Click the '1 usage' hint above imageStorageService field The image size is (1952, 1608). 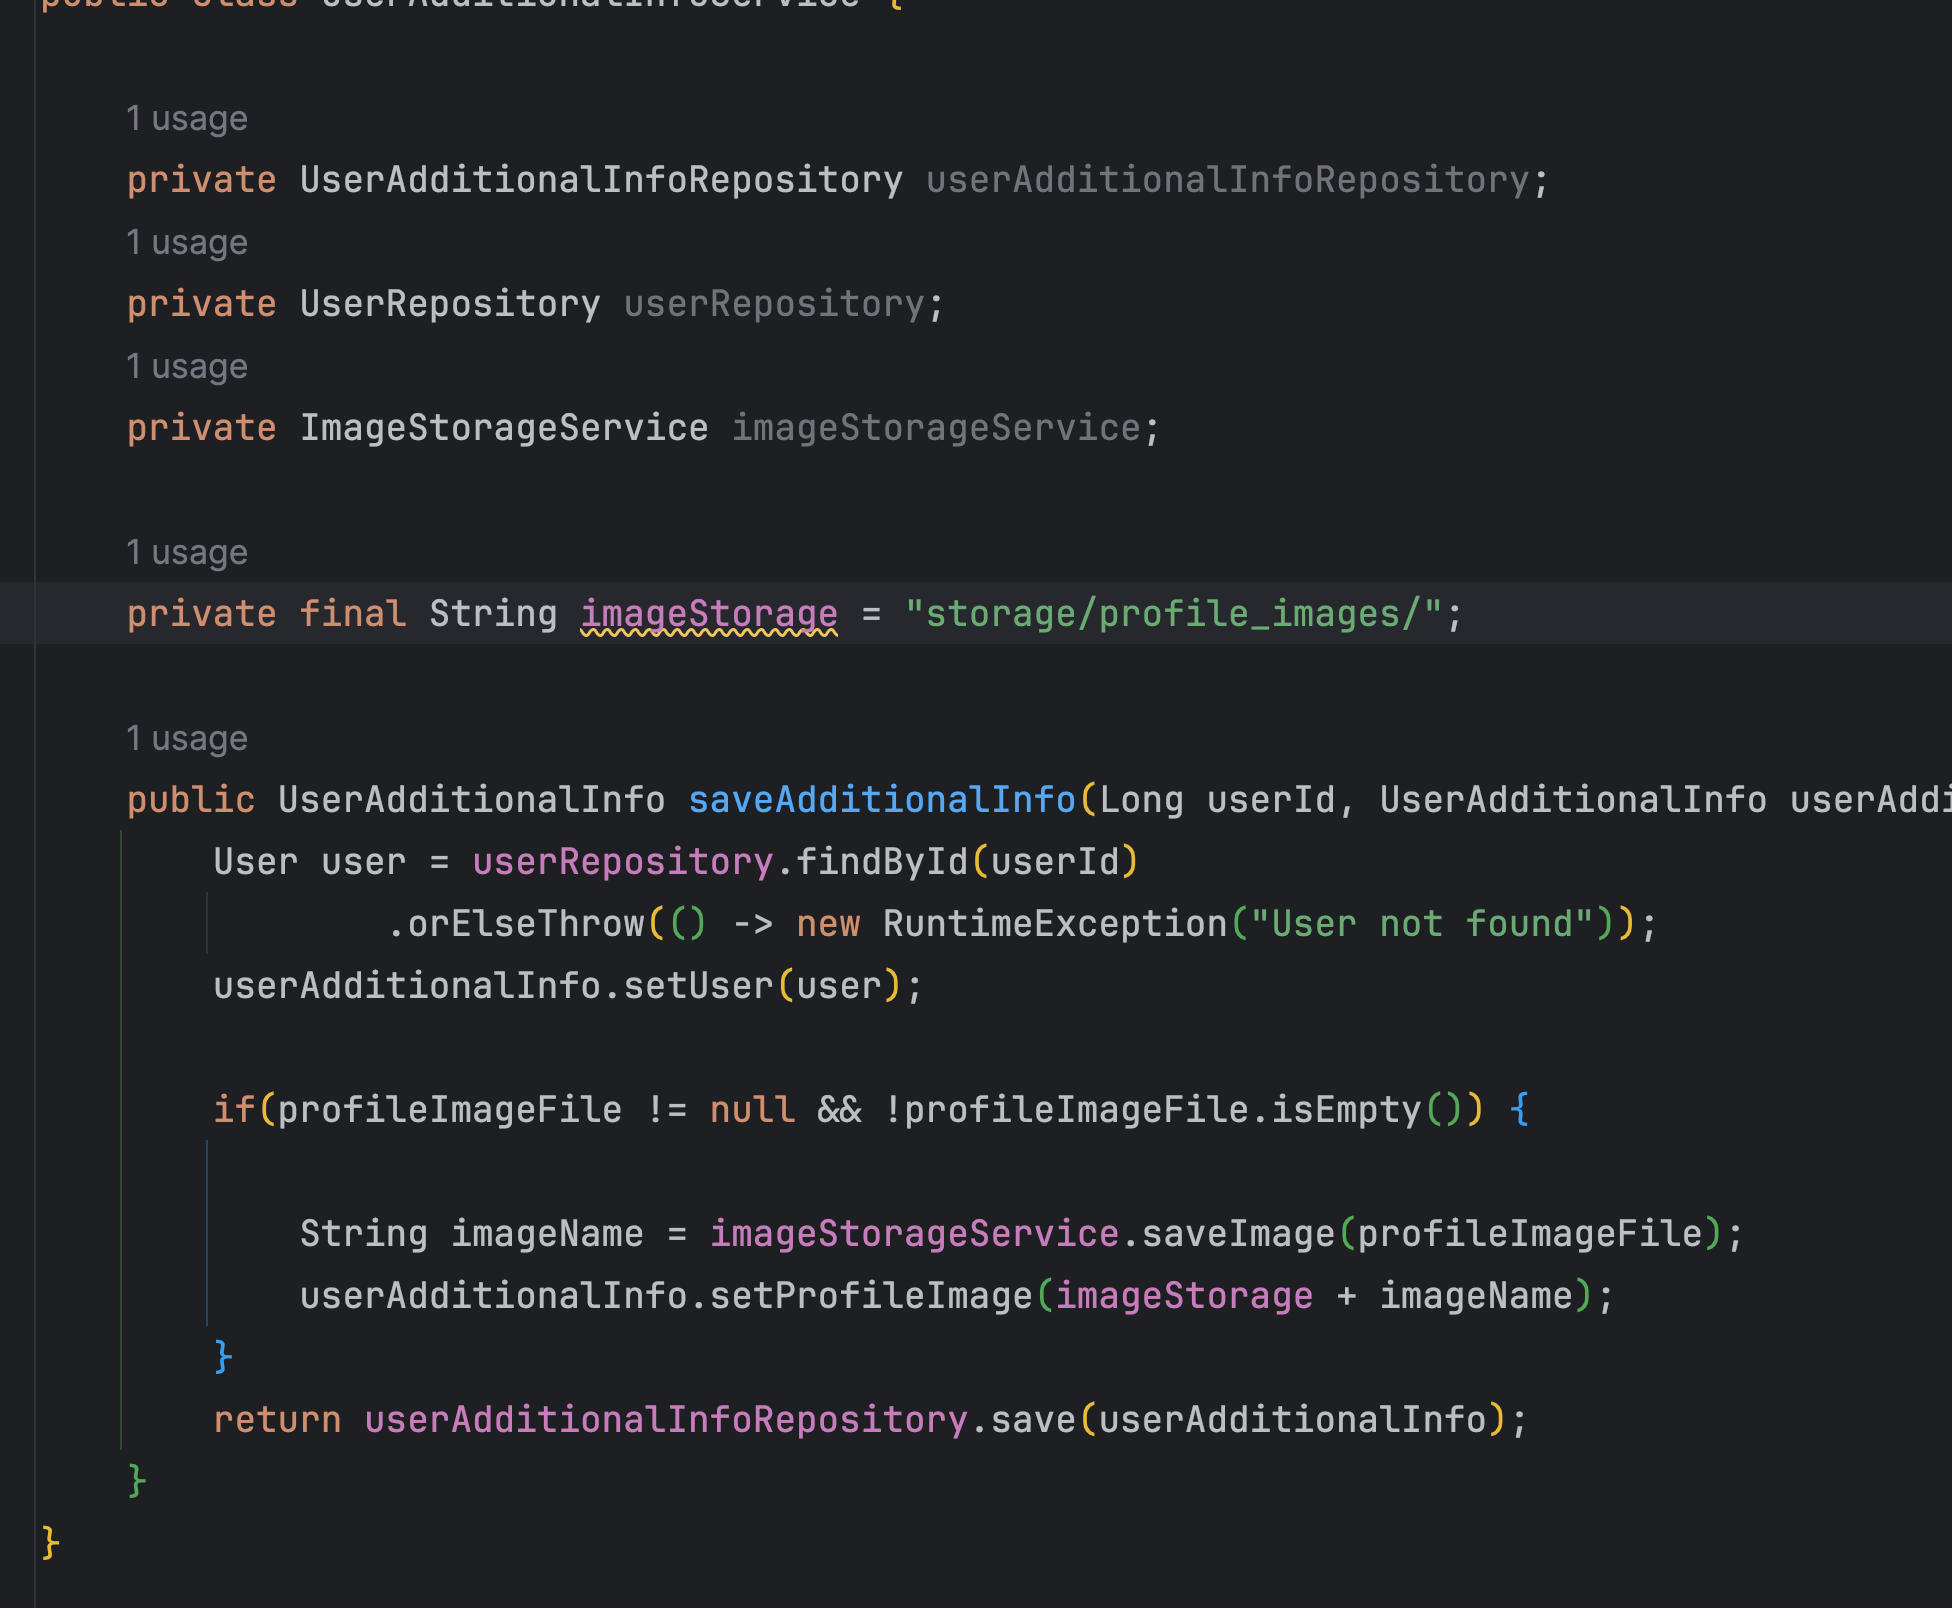pos(187,367)
